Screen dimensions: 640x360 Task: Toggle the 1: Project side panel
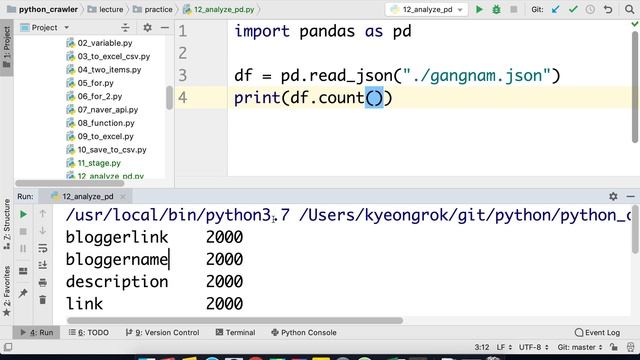[x=7, y=47]
